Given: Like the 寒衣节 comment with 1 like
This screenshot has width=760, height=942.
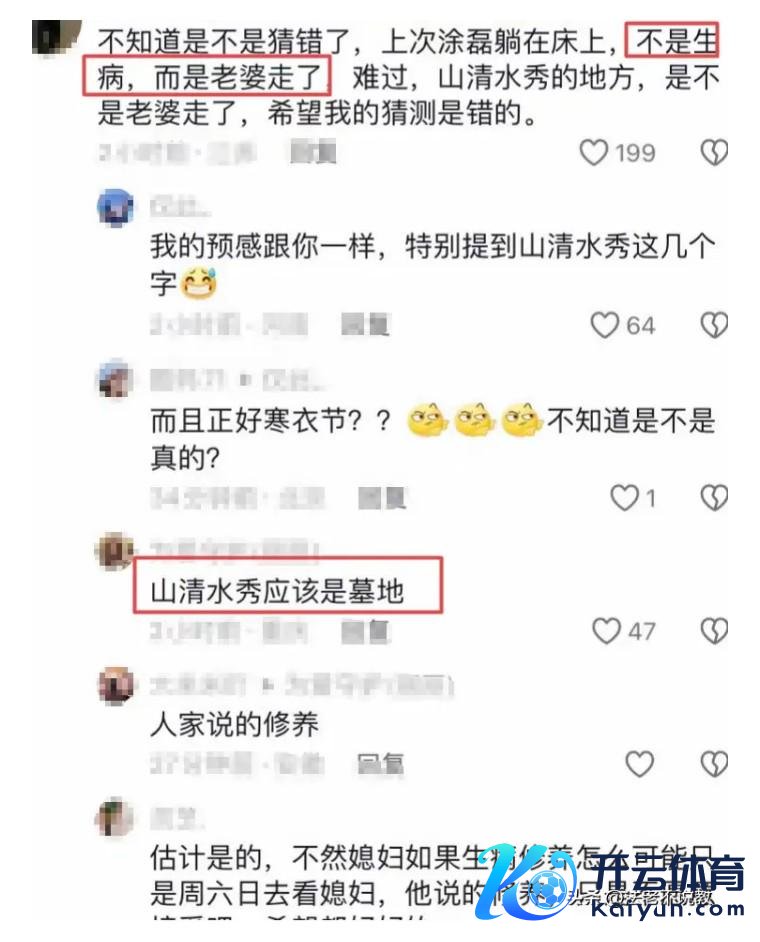Looking at the screenshot, I should click(x=625, y=498).
